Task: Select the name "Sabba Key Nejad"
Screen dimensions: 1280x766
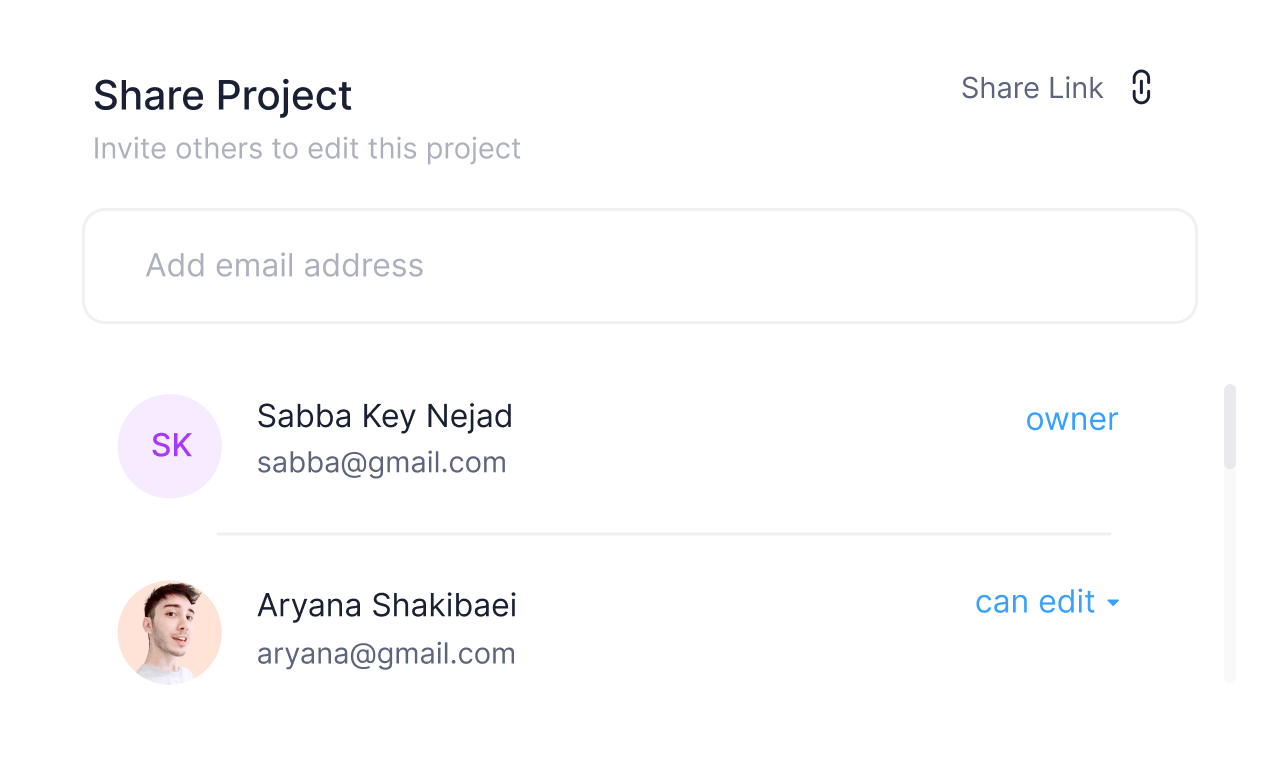Action: [385, 416]
